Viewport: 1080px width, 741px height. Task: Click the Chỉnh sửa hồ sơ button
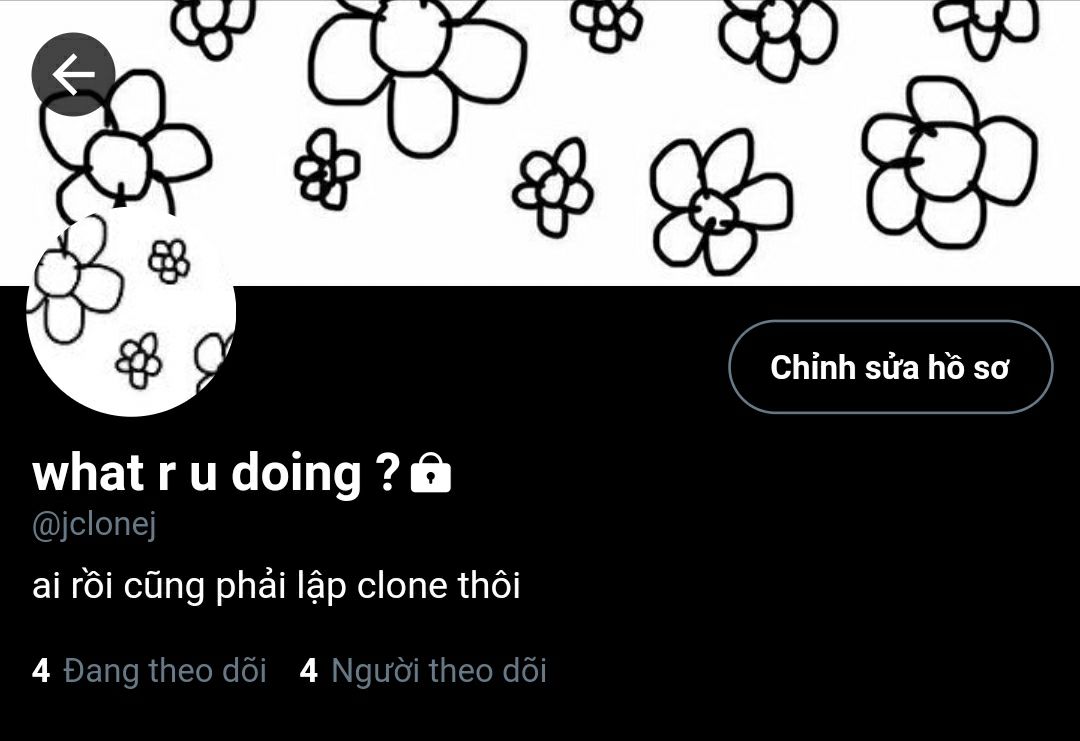coord(891,367)
